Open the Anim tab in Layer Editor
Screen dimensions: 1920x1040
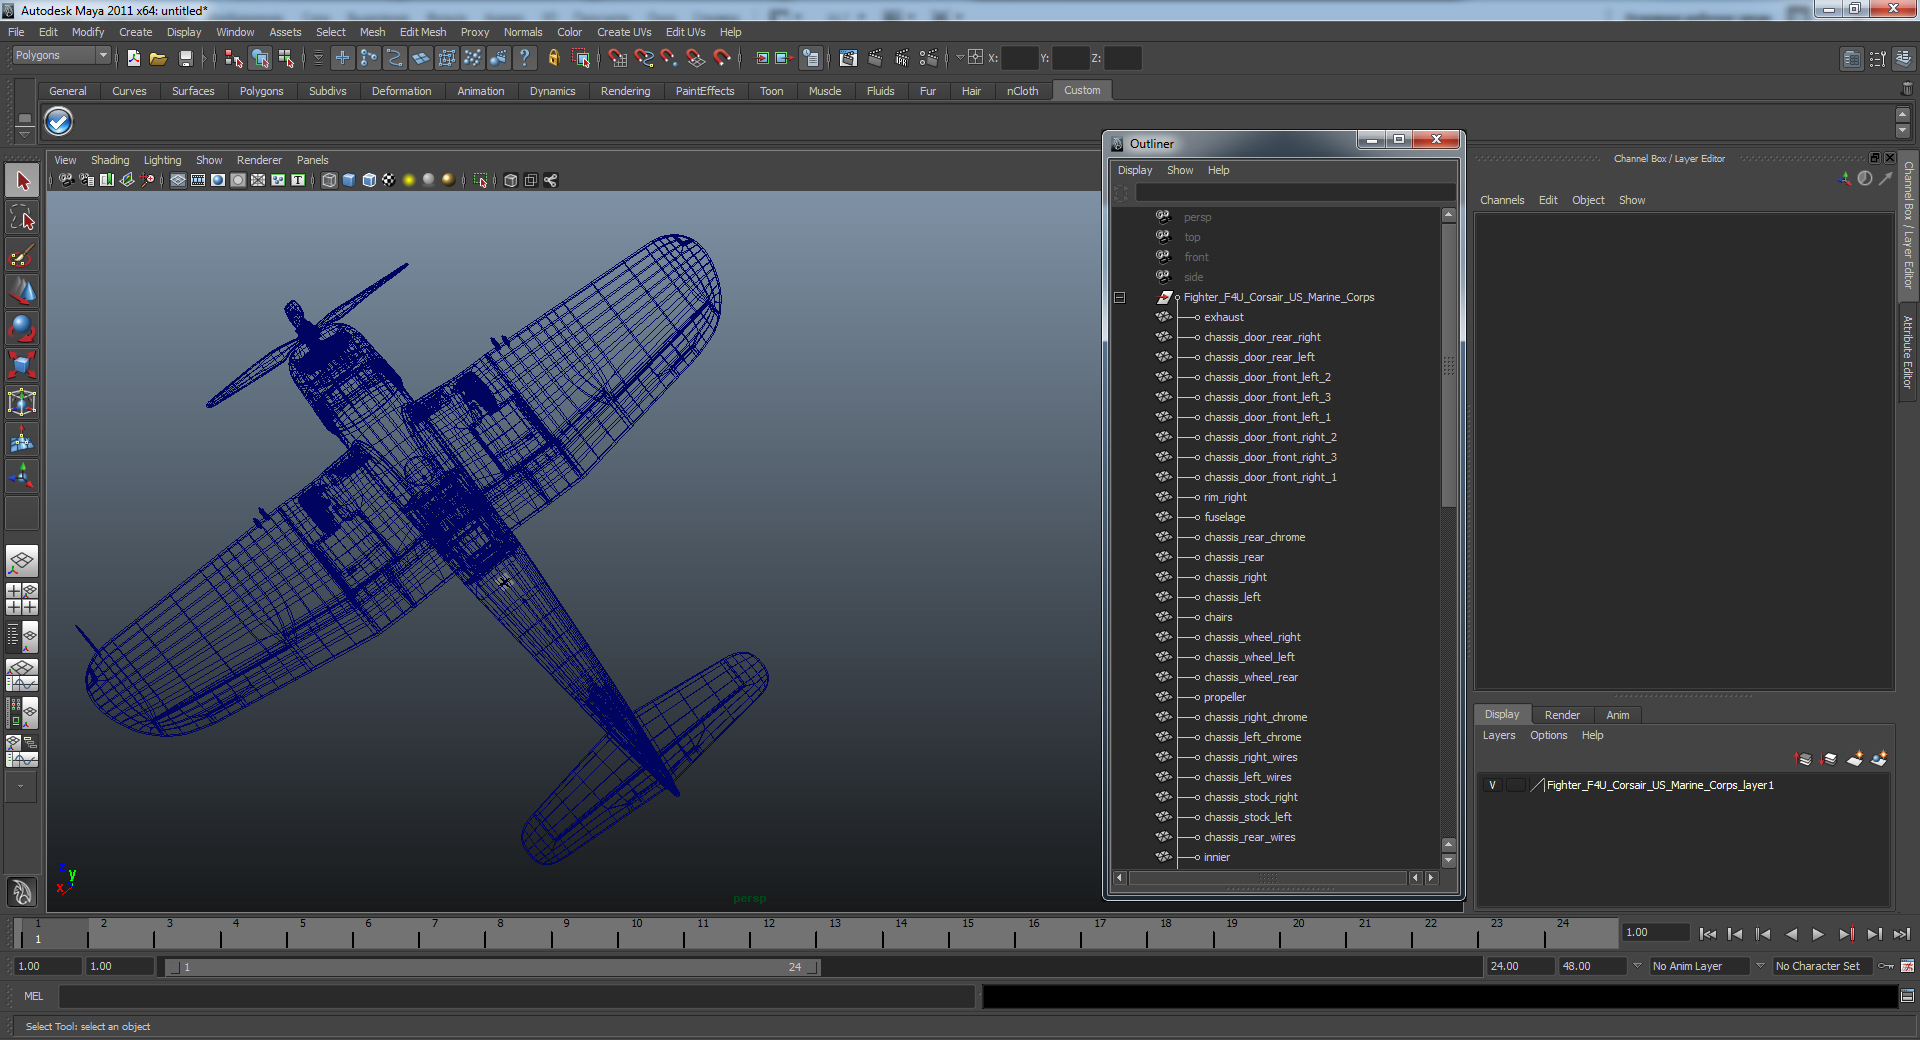click(x=1618, y=715)
